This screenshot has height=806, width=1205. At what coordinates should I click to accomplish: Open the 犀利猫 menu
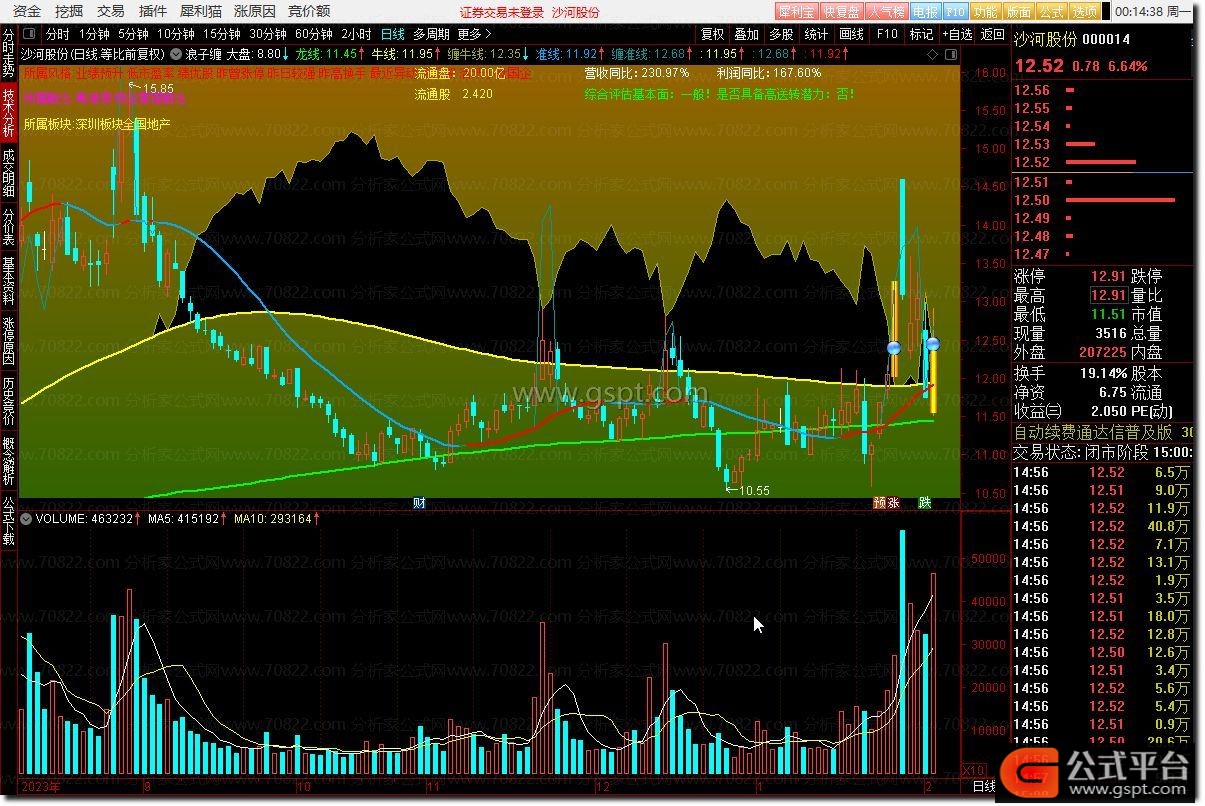201,11
